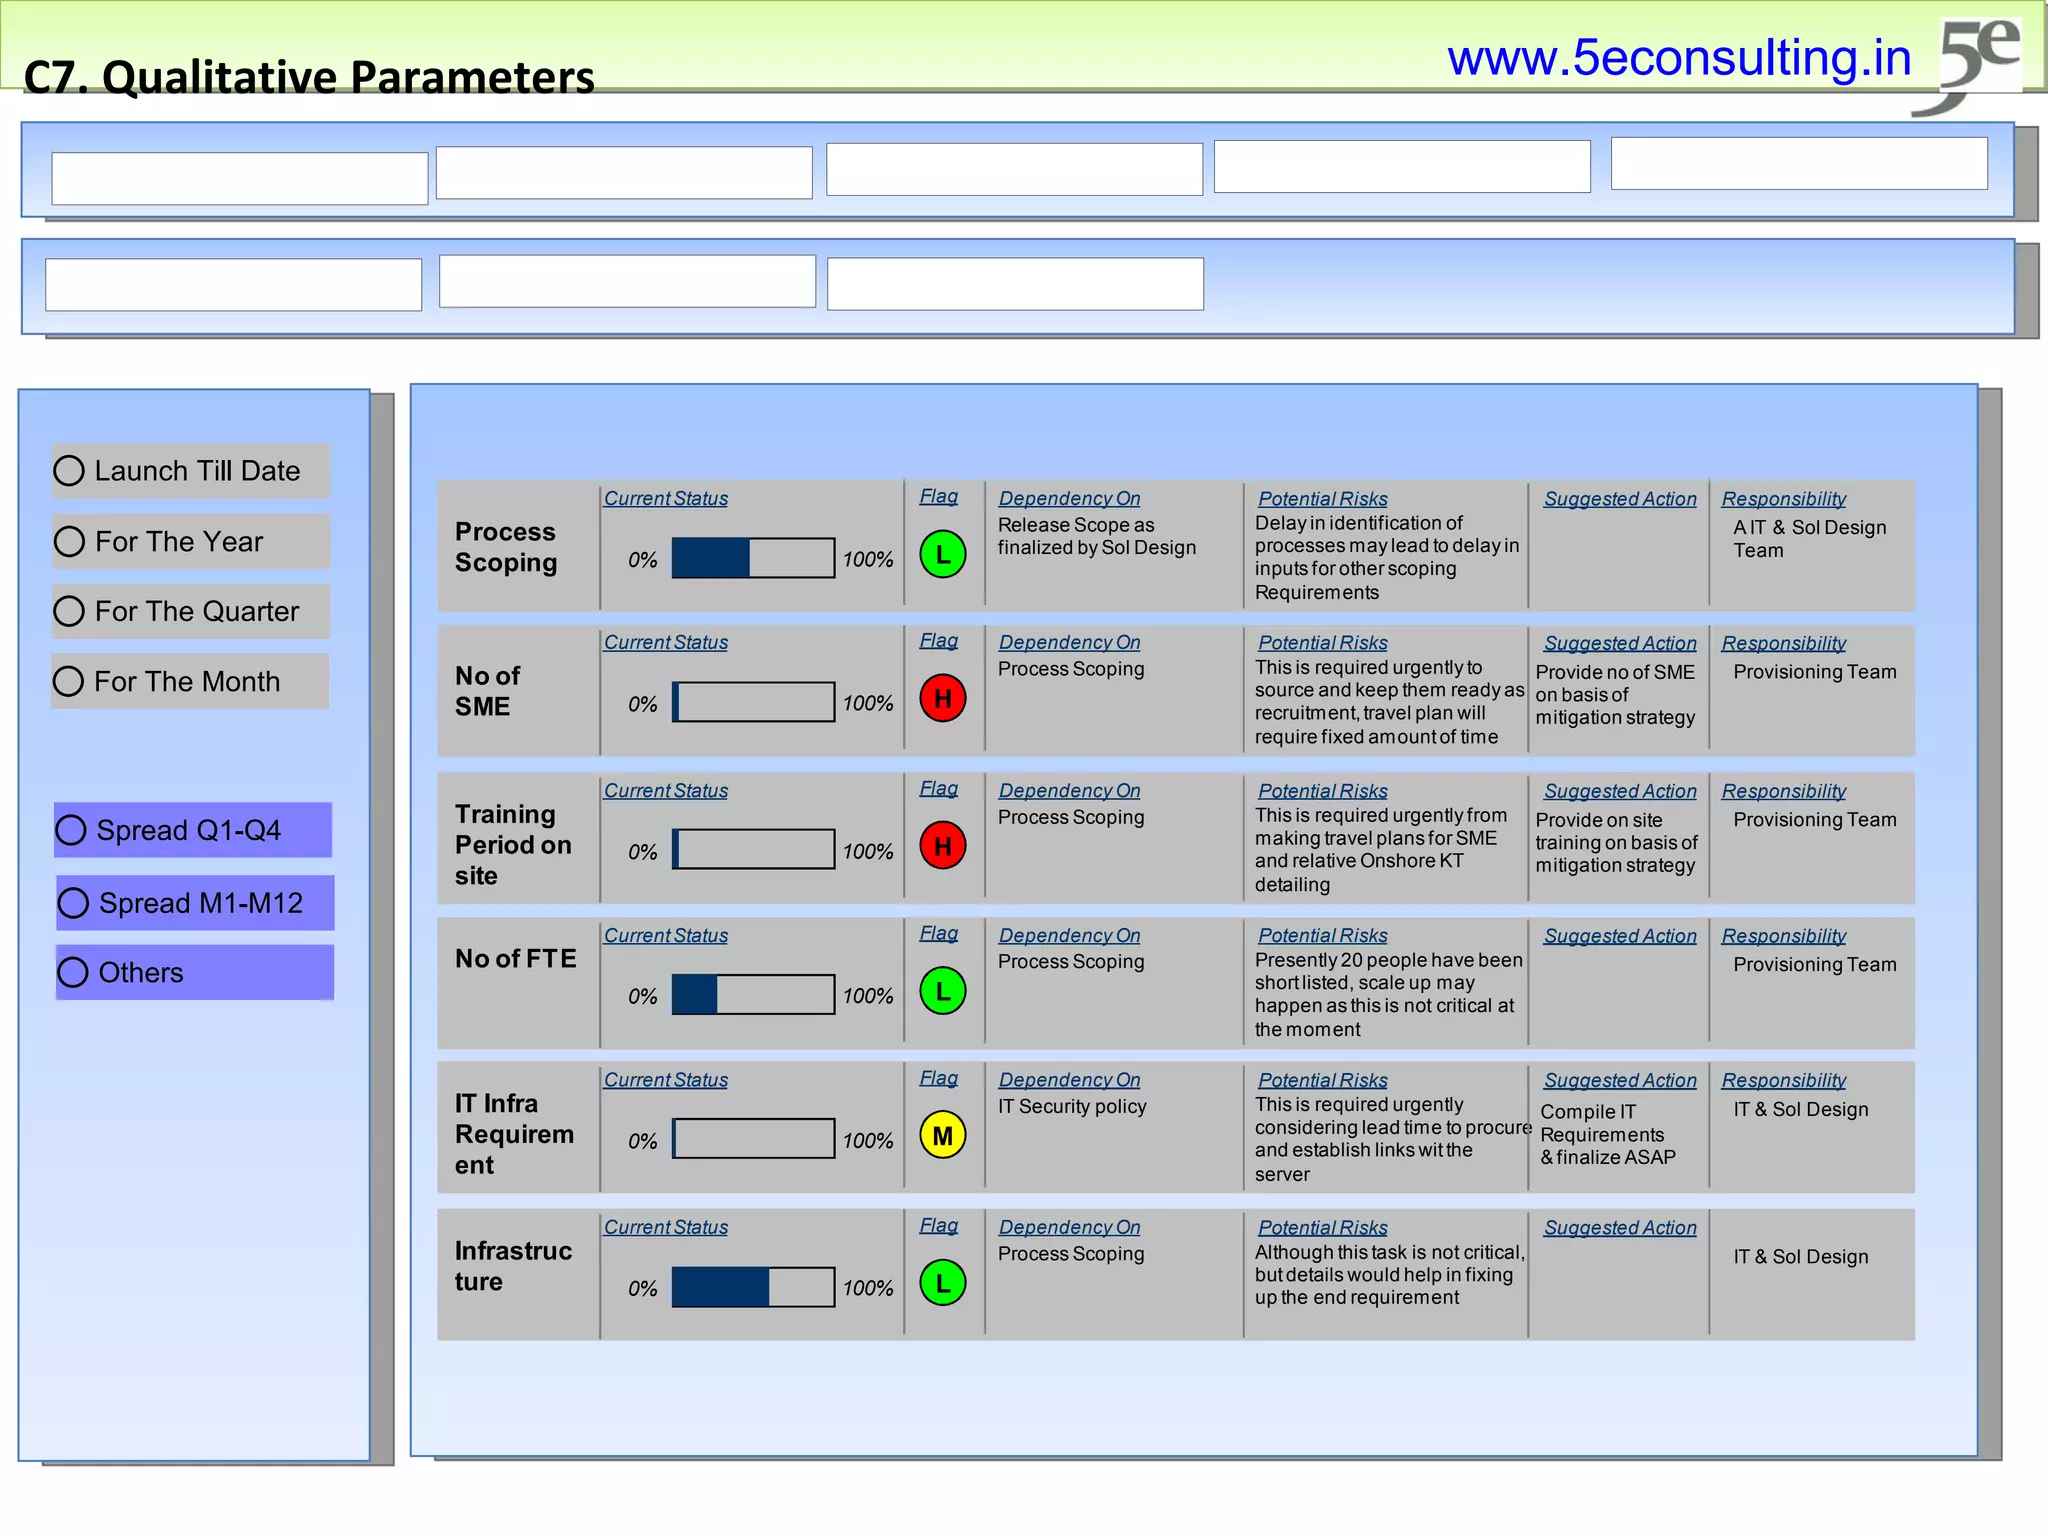Click Potential Risks link in No of SME row
Screen dimensions: 2048x1536
tap(1322, 643)
